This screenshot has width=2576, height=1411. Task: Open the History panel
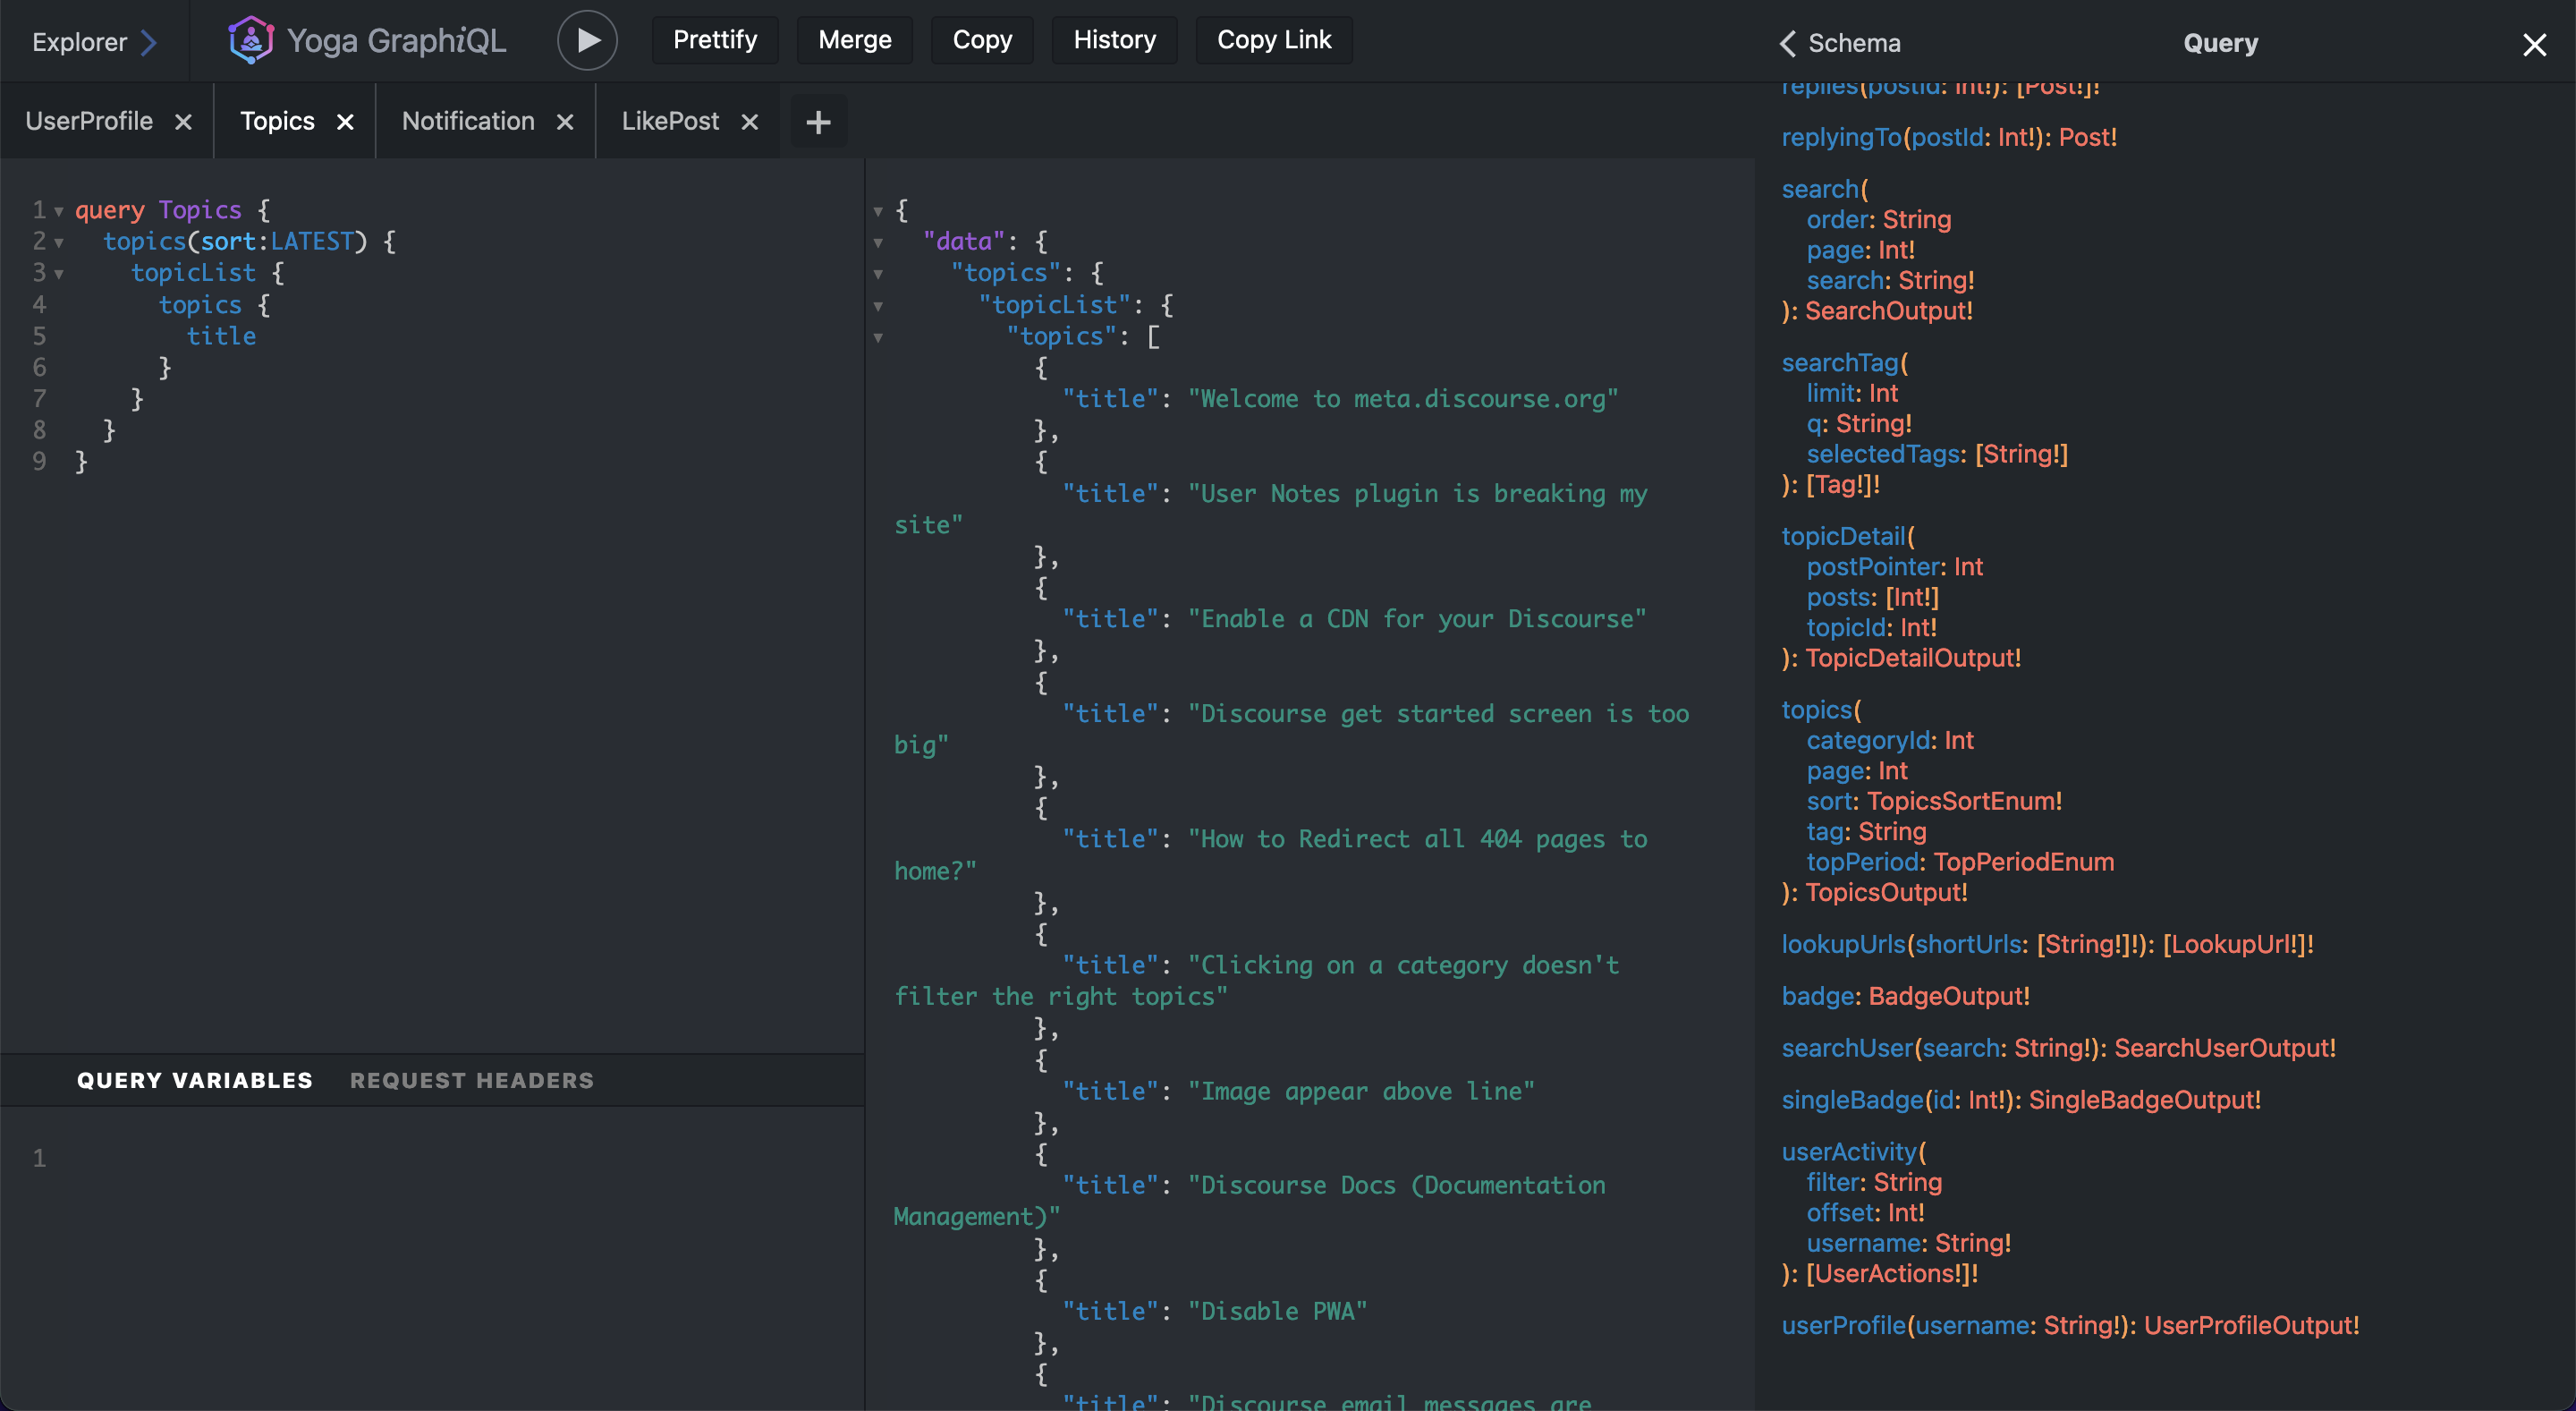point(1114,40)
